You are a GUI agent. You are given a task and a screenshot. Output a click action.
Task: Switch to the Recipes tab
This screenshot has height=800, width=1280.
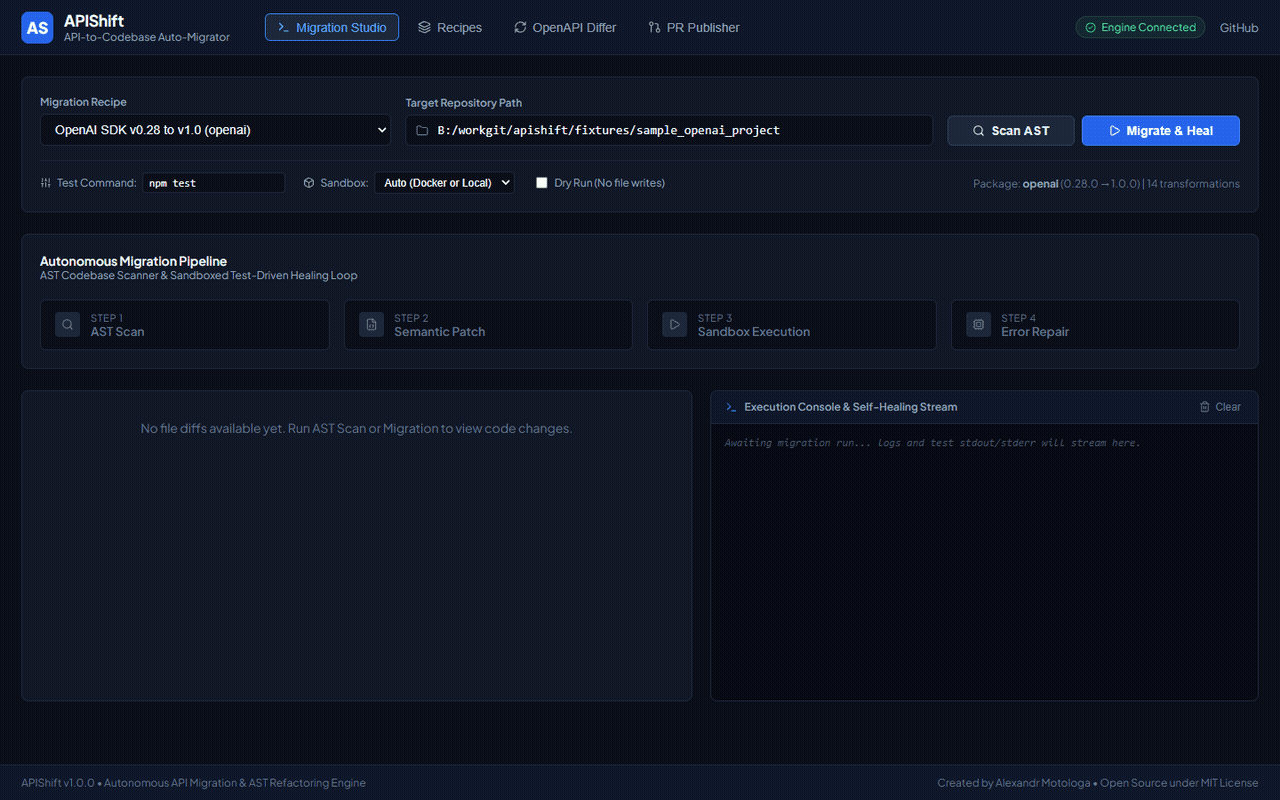pyautogui.click(x=450, y=27)
